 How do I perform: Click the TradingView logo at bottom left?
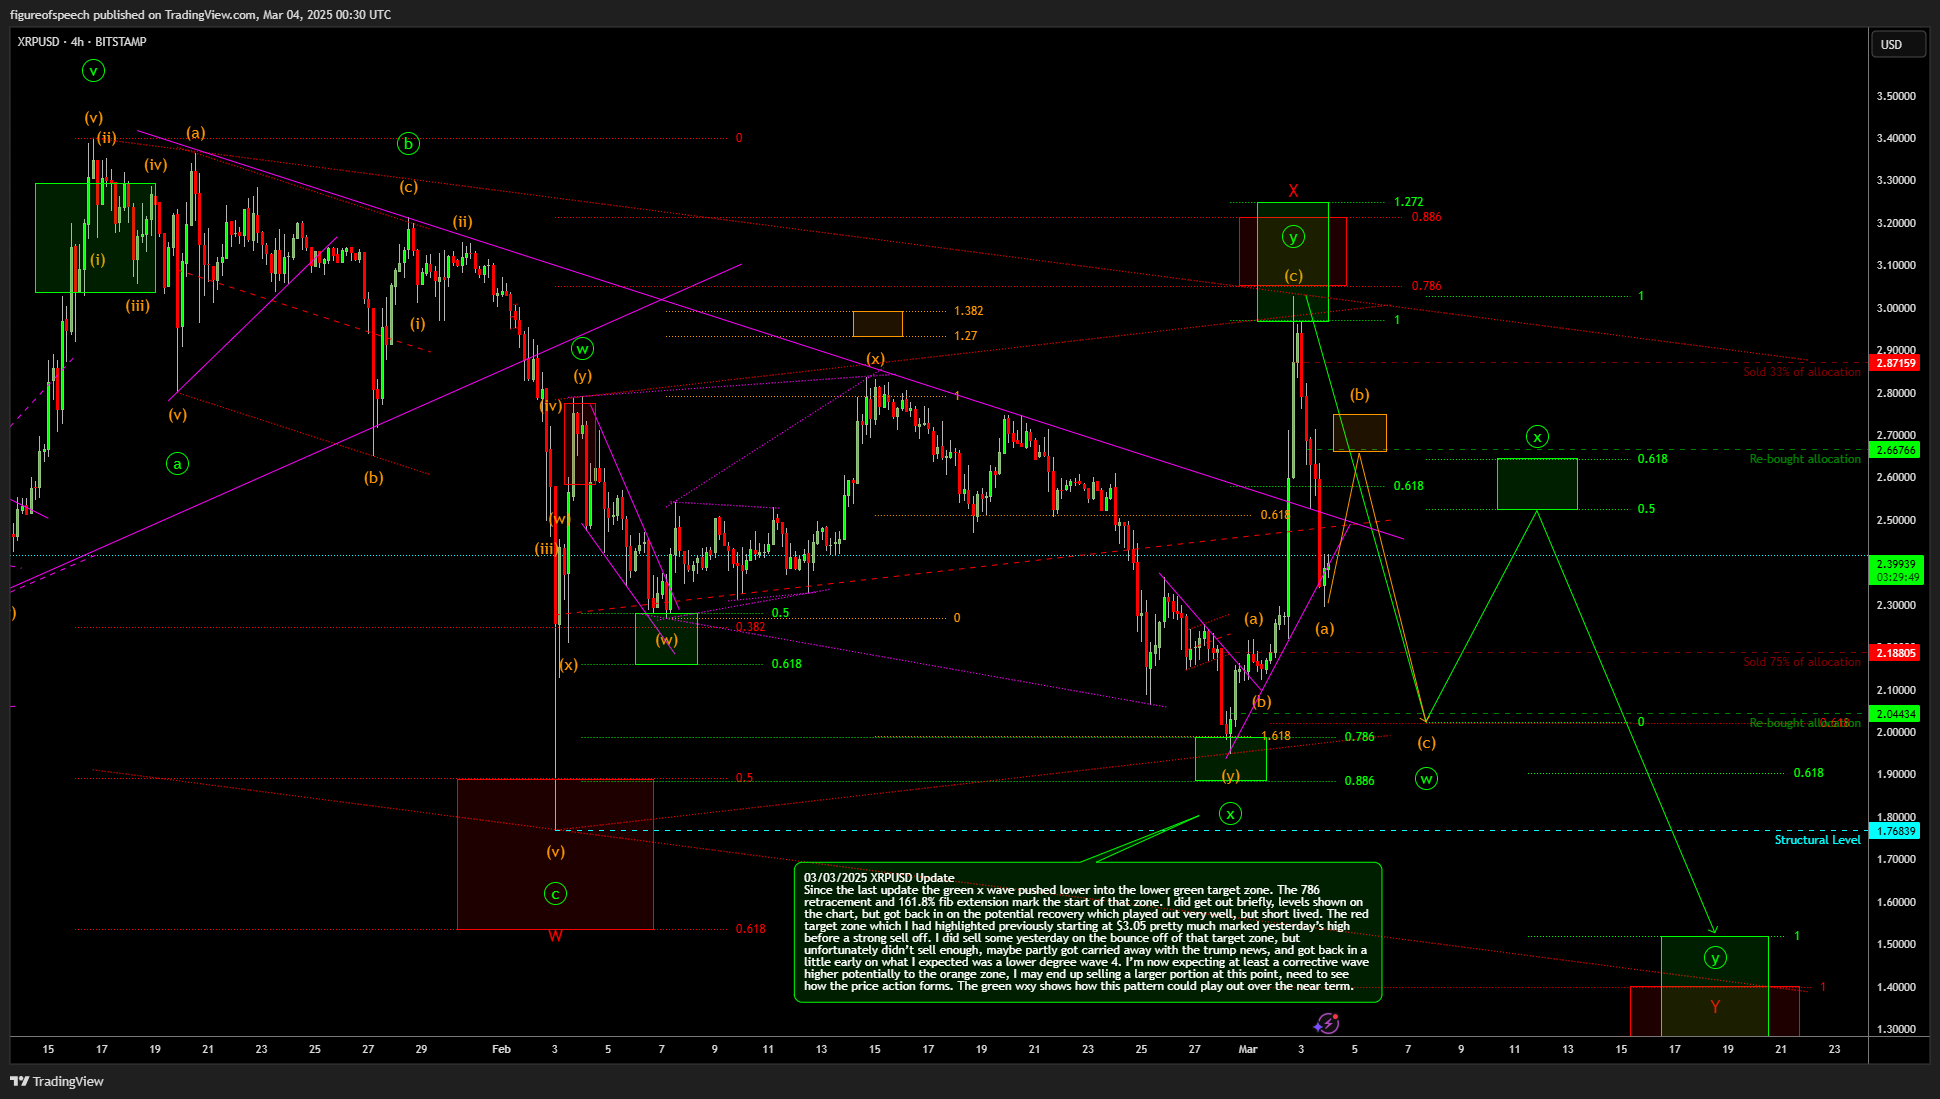click(57, 1081)
